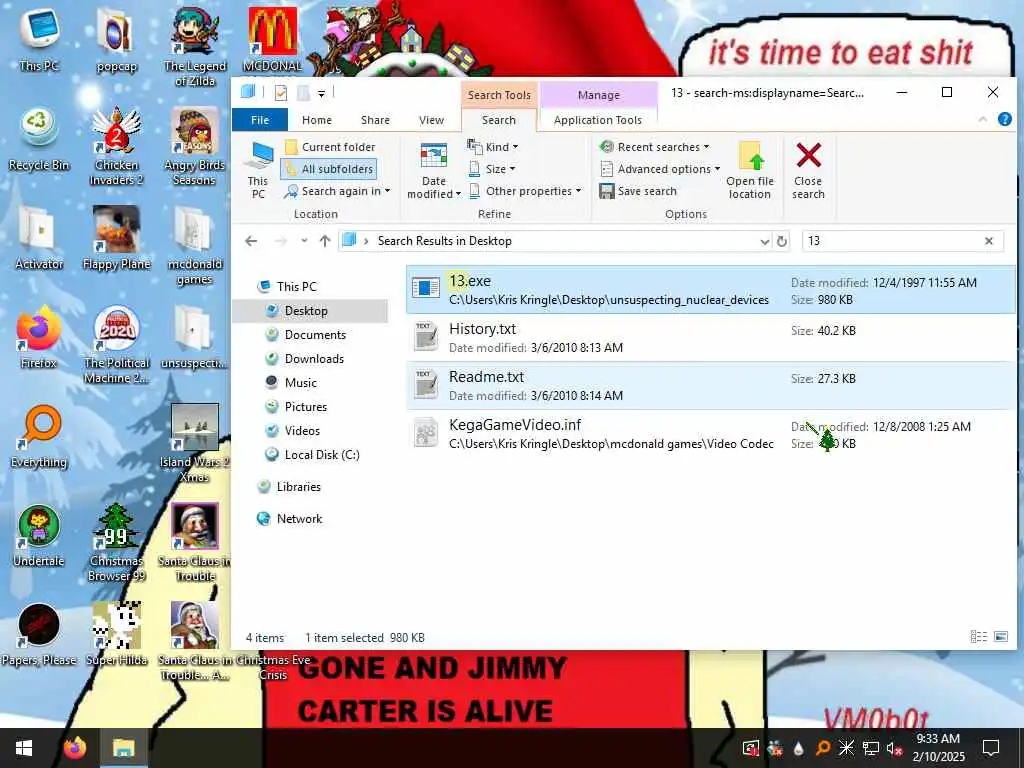Select Downloads in the navigation pane
1024x768 pixels.
coord(310,359)
